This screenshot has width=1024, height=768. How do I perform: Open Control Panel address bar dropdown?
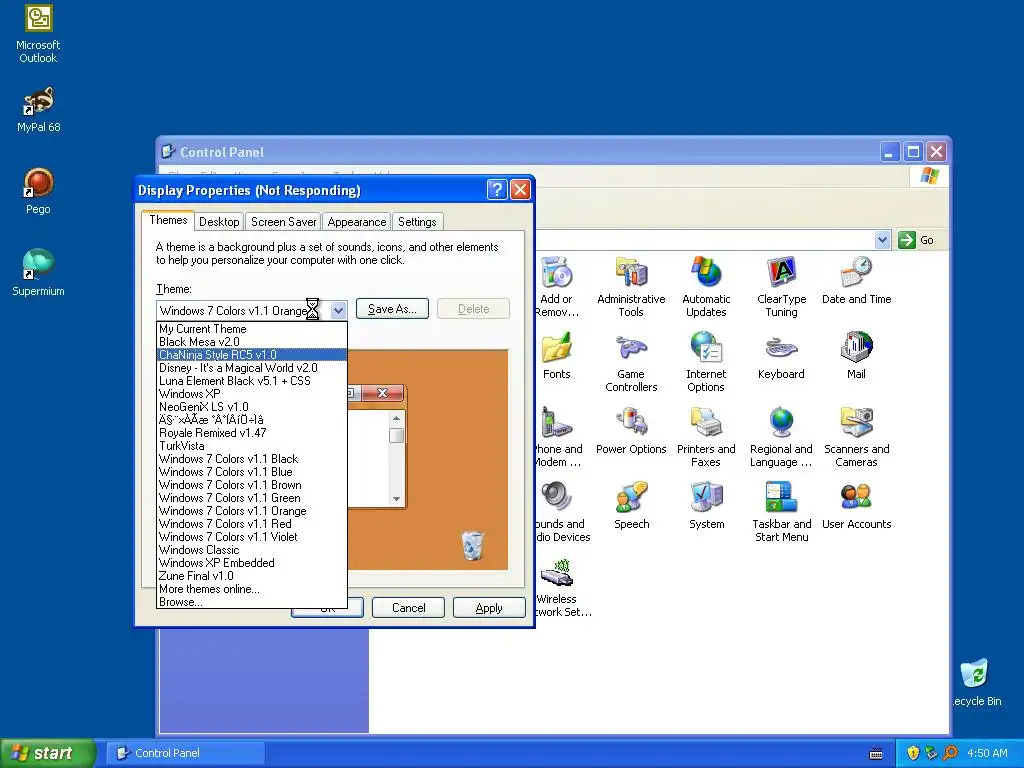tap(882, 240)
